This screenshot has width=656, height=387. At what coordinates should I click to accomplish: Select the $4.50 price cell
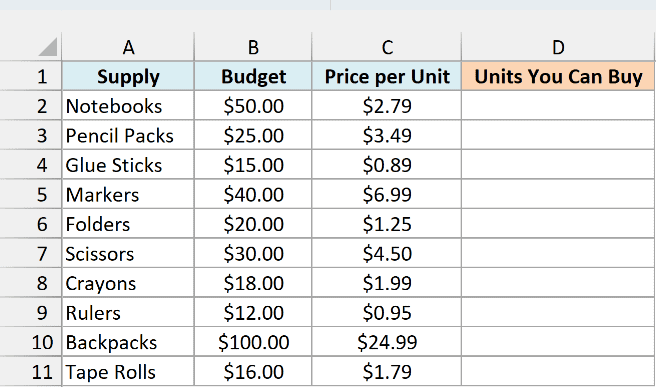(x=387, y=253)
